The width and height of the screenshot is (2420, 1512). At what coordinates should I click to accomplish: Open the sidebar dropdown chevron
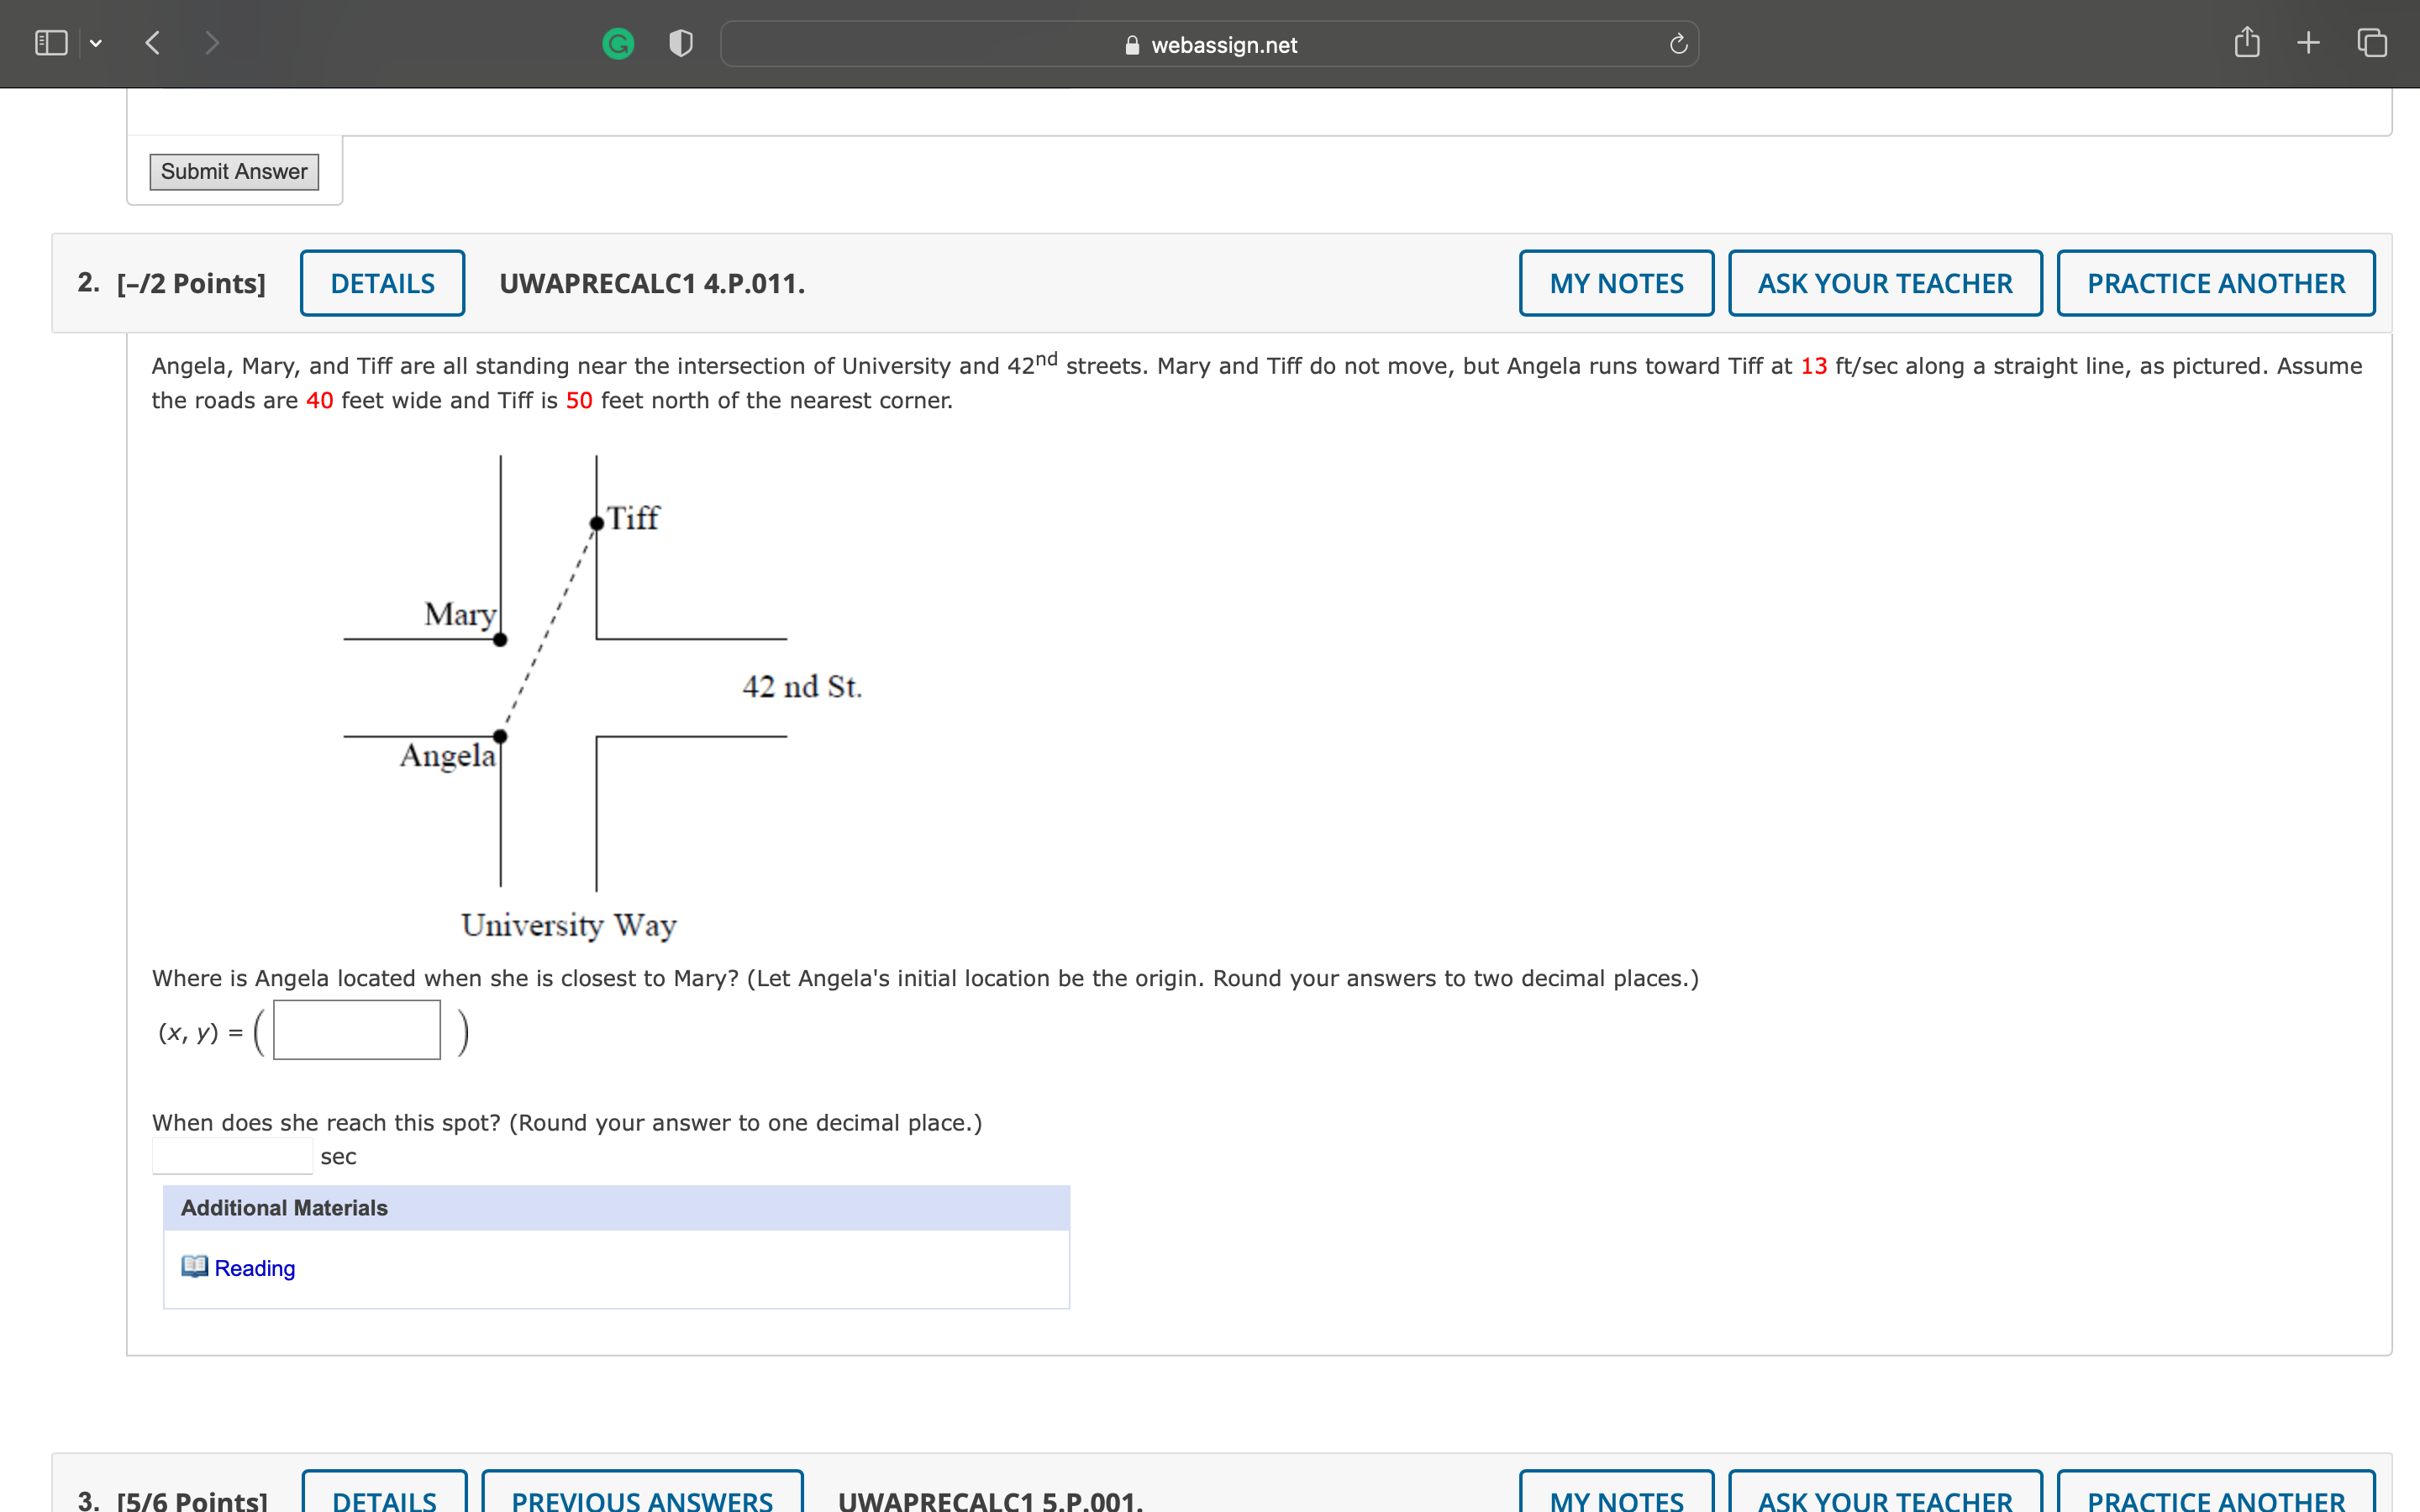pyautogui.click(x=96, y=43)
